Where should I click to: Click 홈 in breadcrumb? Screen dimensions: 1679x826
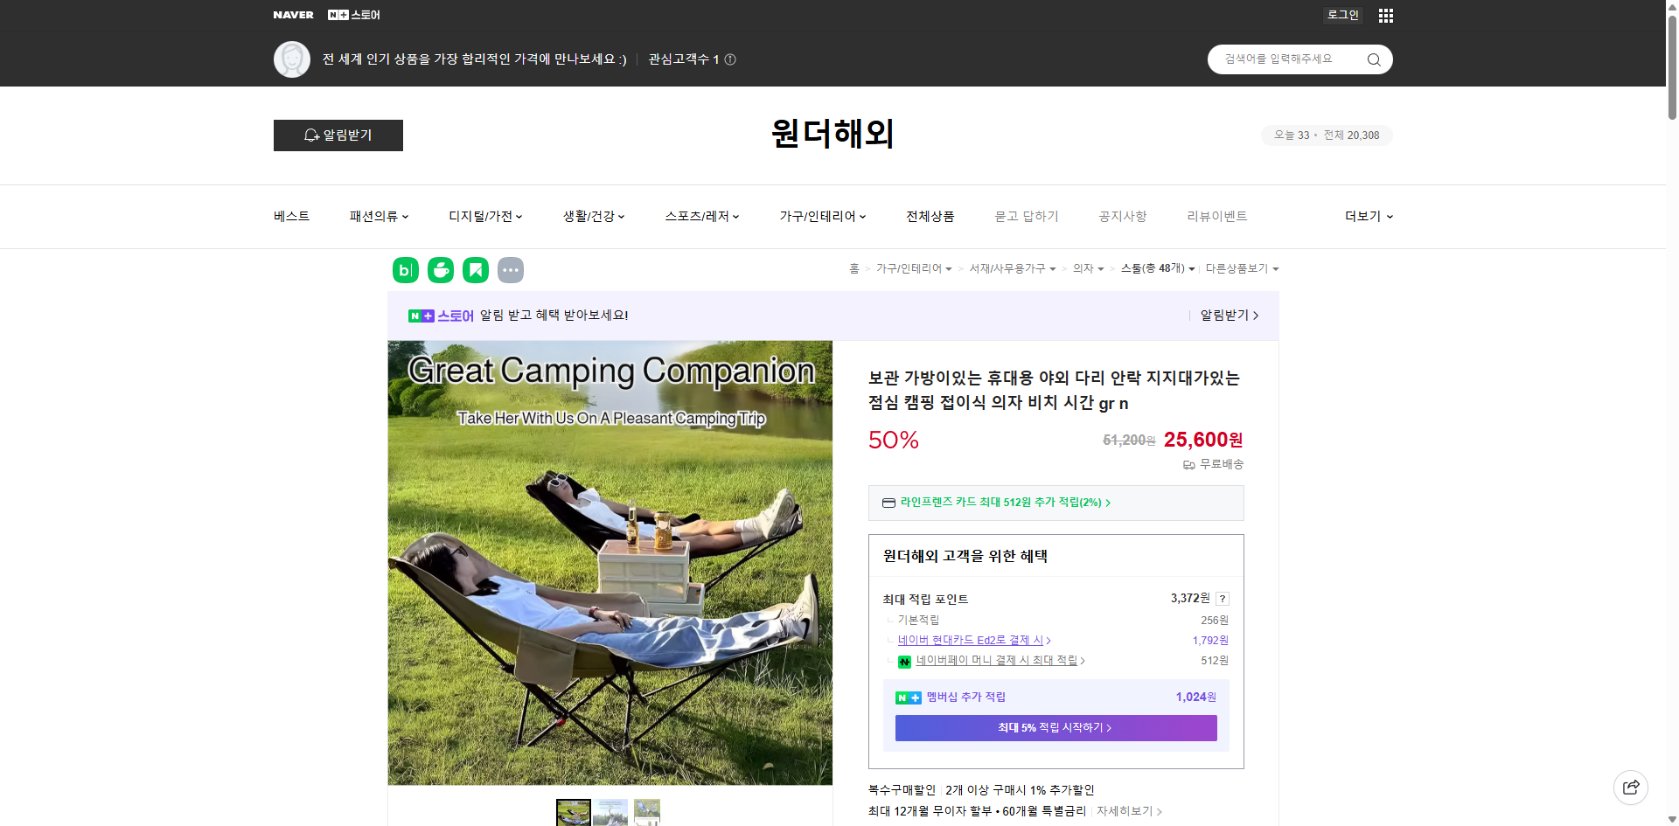pyautogui.click(x=854, y=269)
